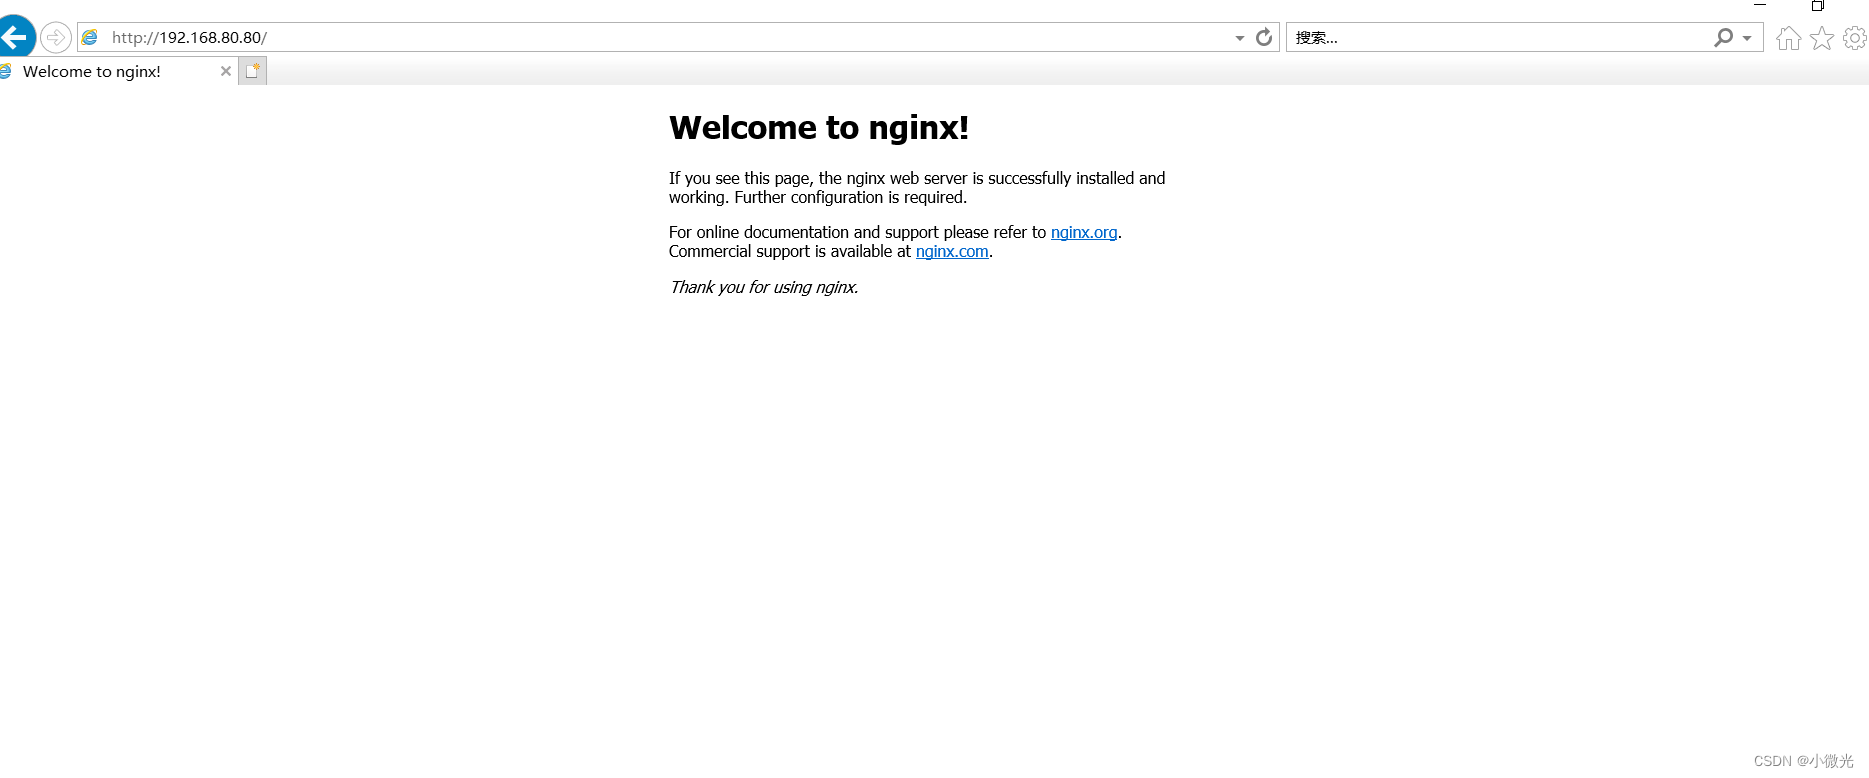
Task: Open the nginx.org link
Action: 1084,232
